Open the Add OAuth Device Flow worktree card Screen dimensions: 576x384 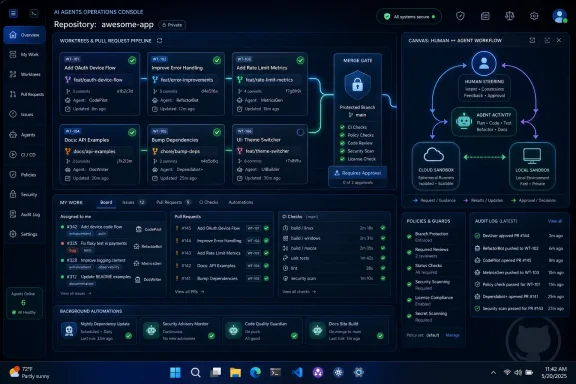(x=100, y=84)
